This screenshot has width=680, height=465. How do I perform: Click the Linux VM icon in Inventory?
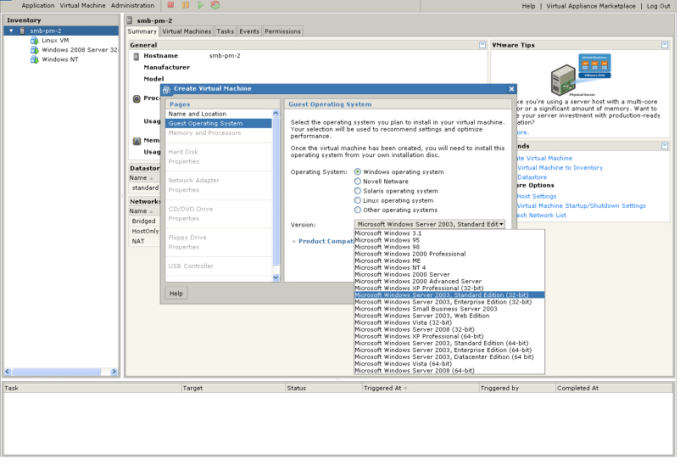pyautogui.click(x=34, y=40)
